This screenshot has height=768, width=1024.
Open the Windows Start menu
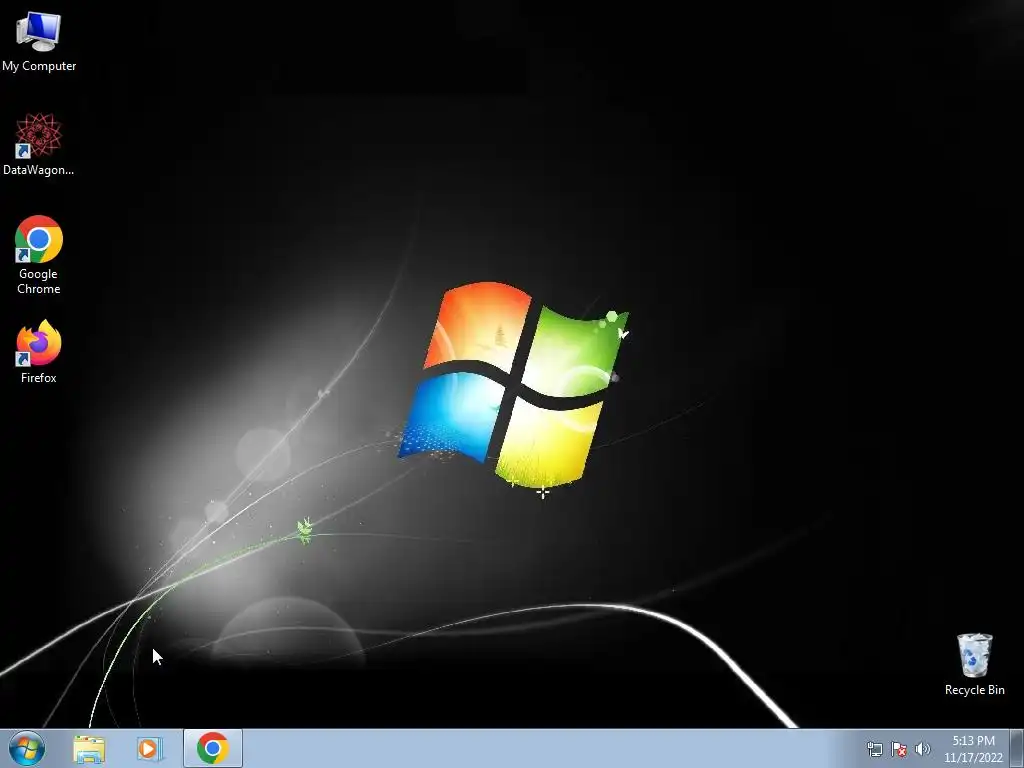tap(27, 748)
